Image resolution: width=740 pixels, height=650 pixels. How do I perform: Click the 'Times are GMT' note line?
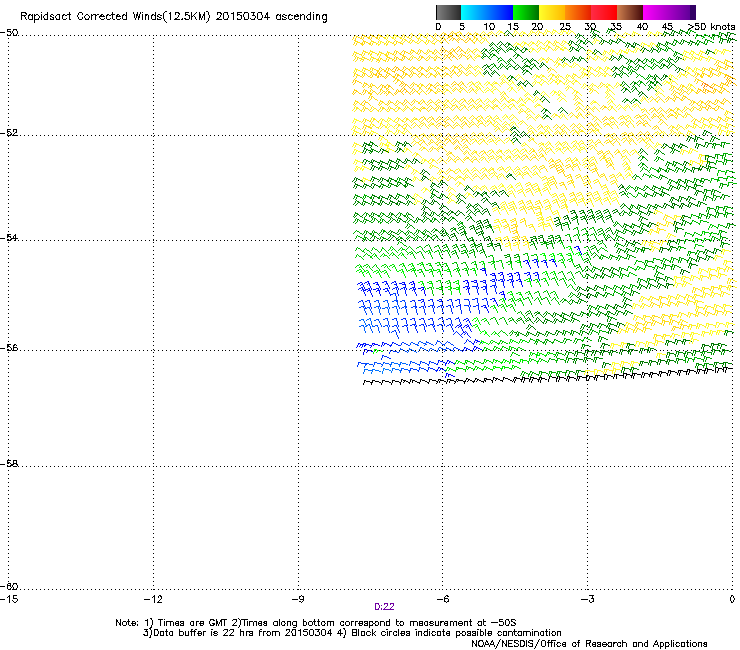click(316, 623)
